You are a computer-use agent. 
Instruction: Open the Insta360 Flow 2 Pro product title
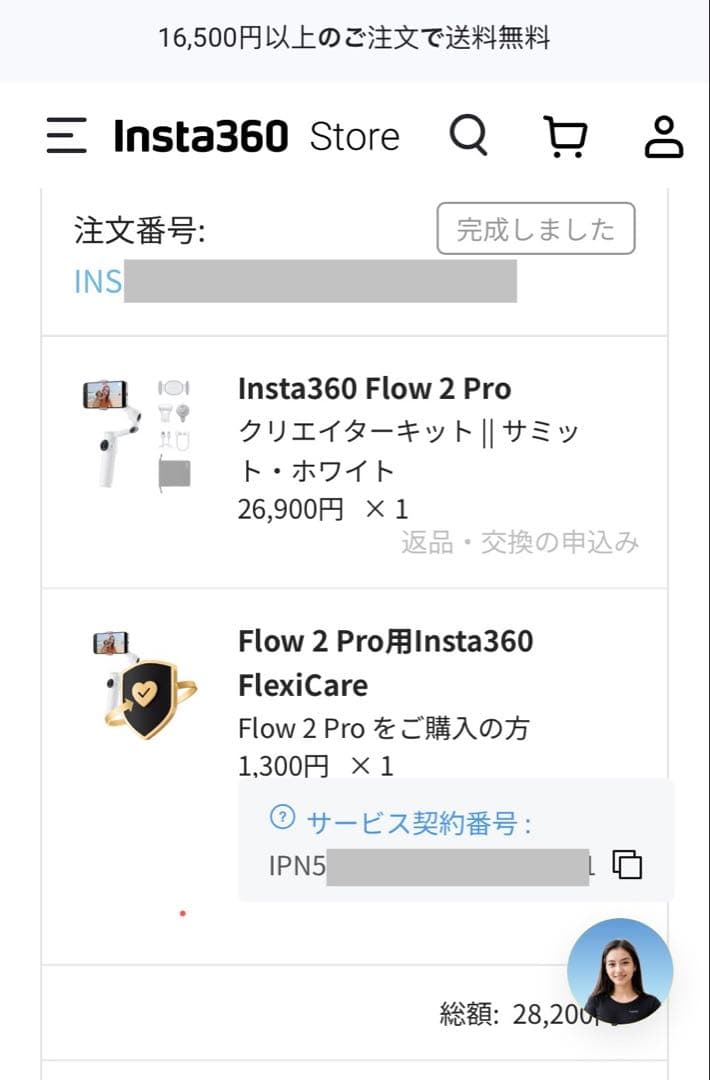click(x=374, y=389)
